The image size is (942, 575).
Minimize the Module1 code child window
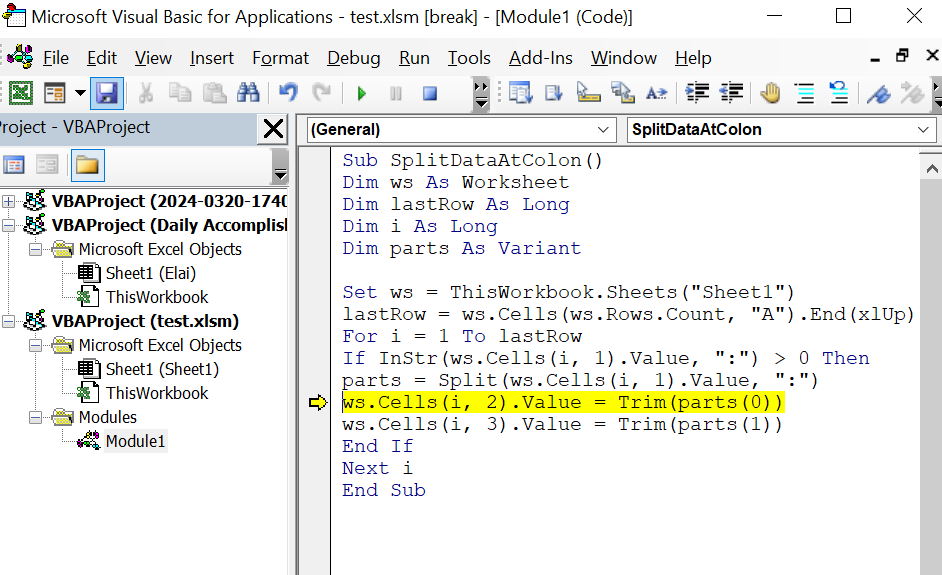click(x=875, y=58)
